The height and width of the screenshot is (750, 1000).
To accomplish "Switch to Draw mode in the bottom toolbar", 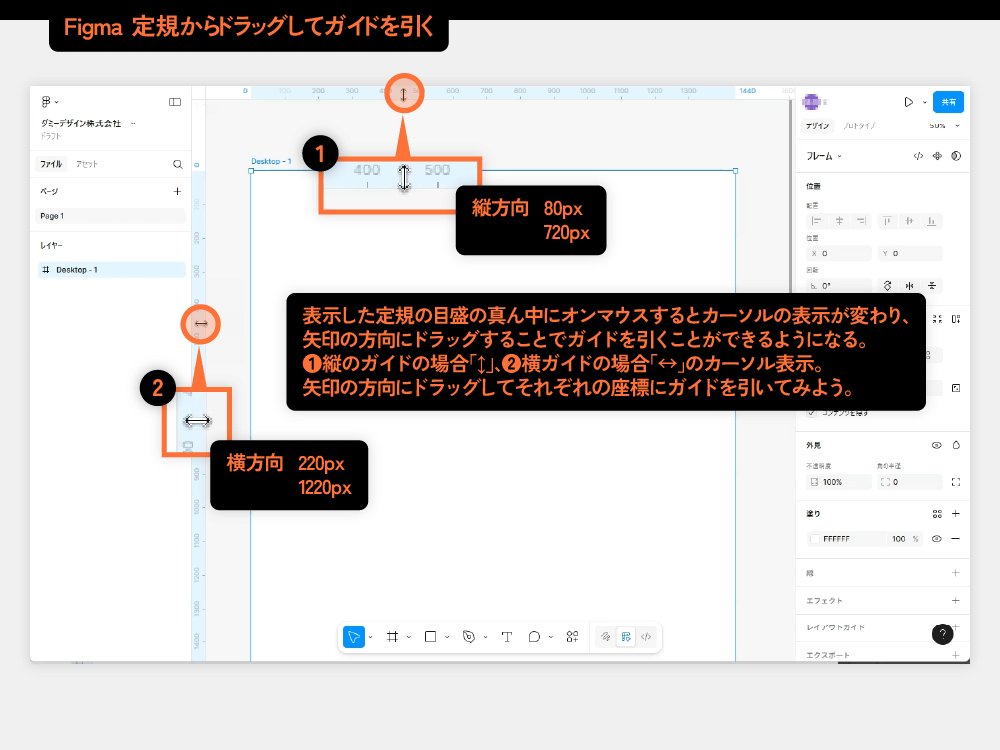I will pos(605,636).
